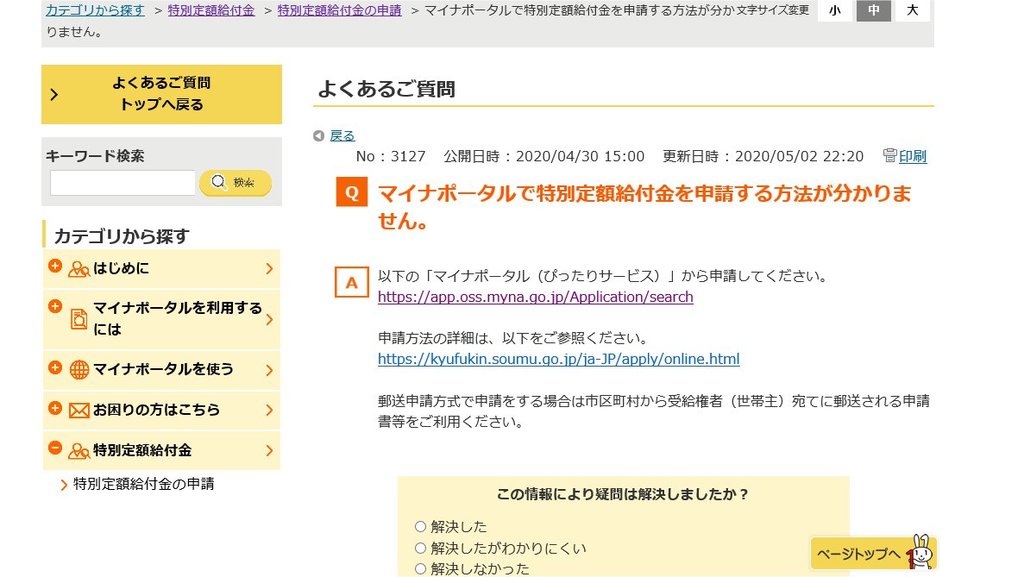Image resolution: width=1024 pixels, height=577 pixels.
Task: Open the app.oss.myna.go.jp Application search link
Action: tap(536, 297)
